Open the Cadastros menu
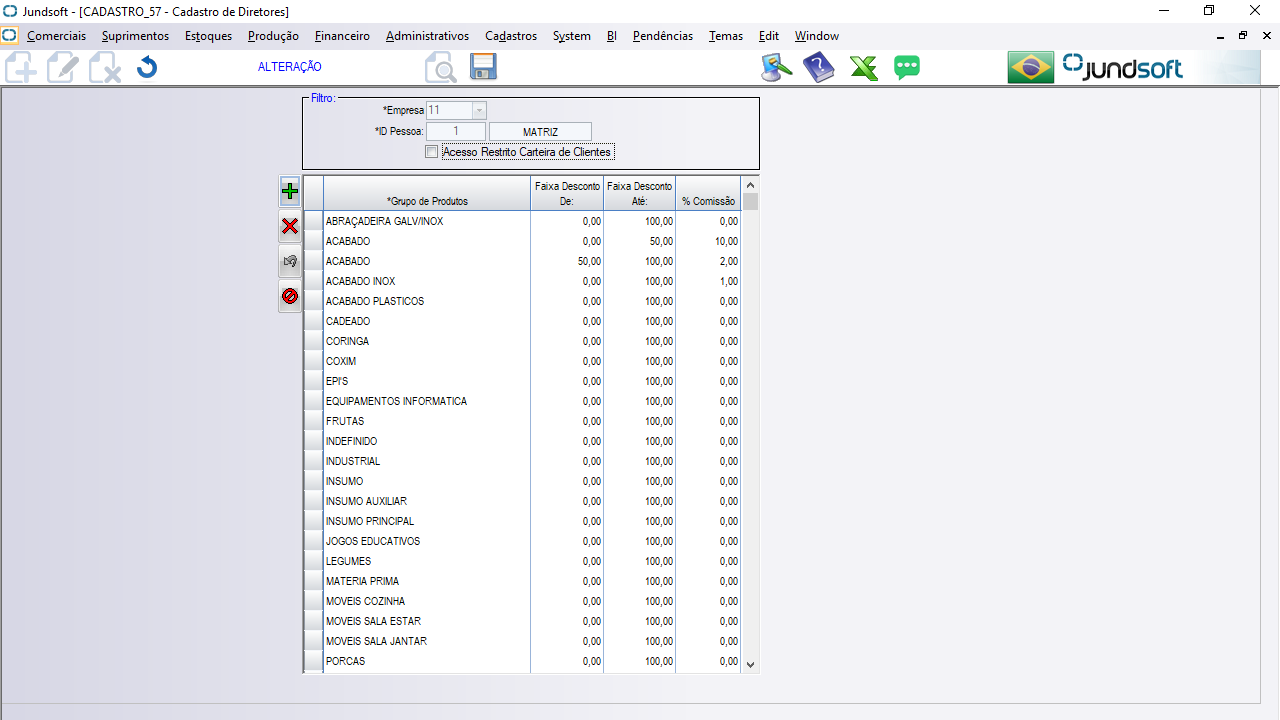Image resolution: width=1280 pixels, height=720 pixels. pyautogui.click(x=511, y=35)
